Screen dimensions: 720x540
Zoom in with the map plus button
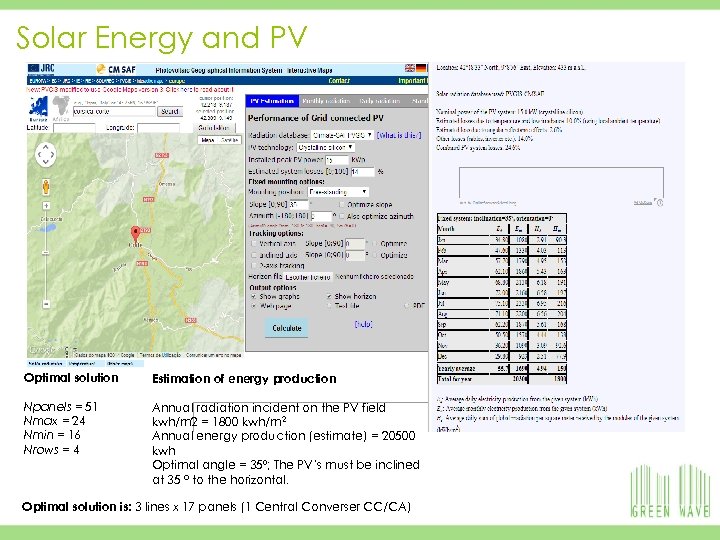click(x=46, y=206)
